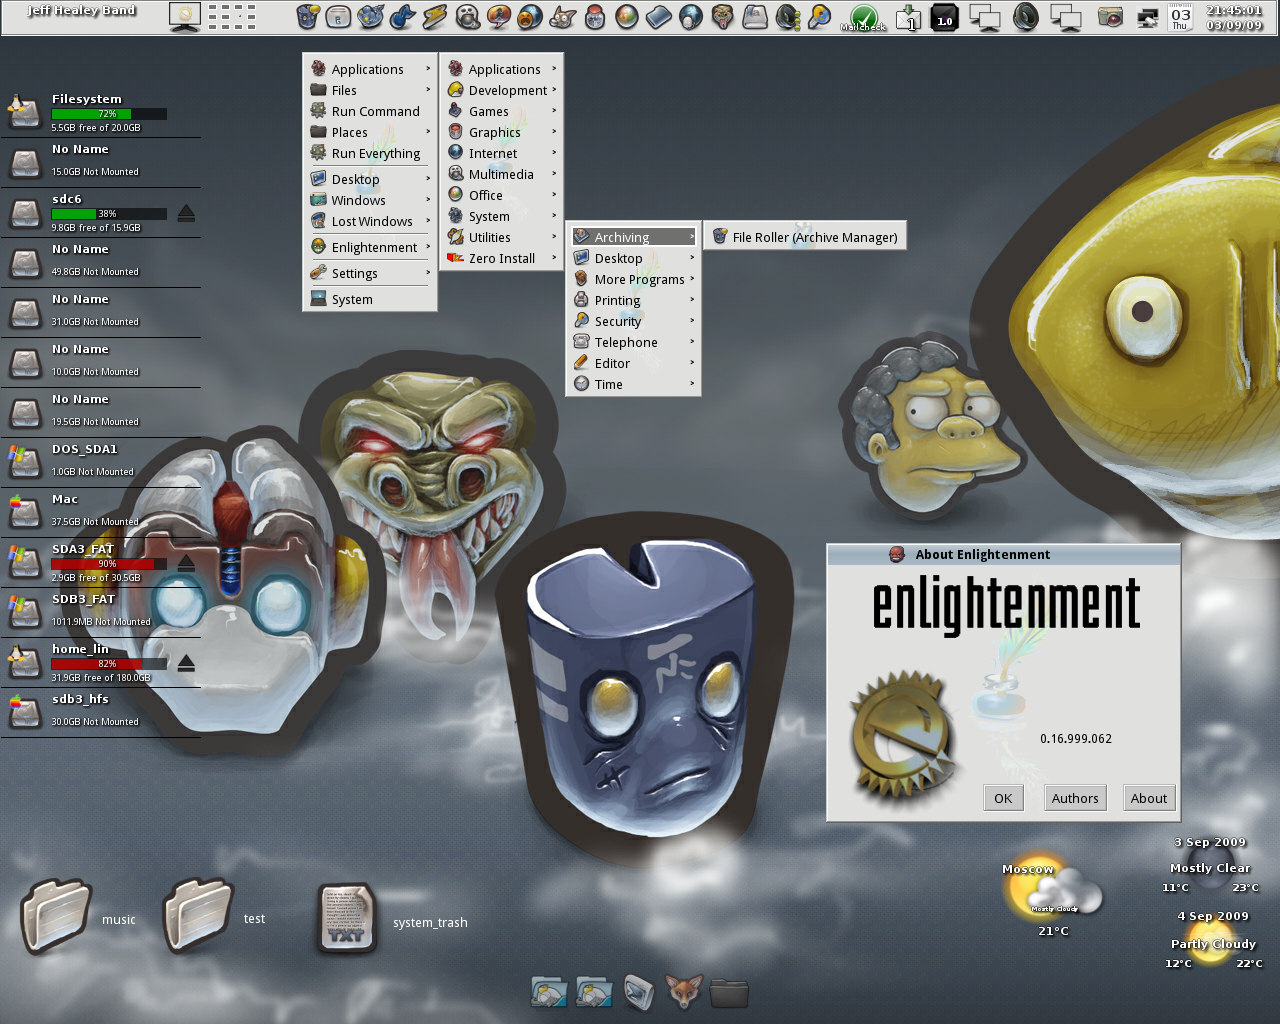The height and width of the screenshot is (1024, 1280).
Task: Open the network connection tray icon
Action: (1148, 17)
